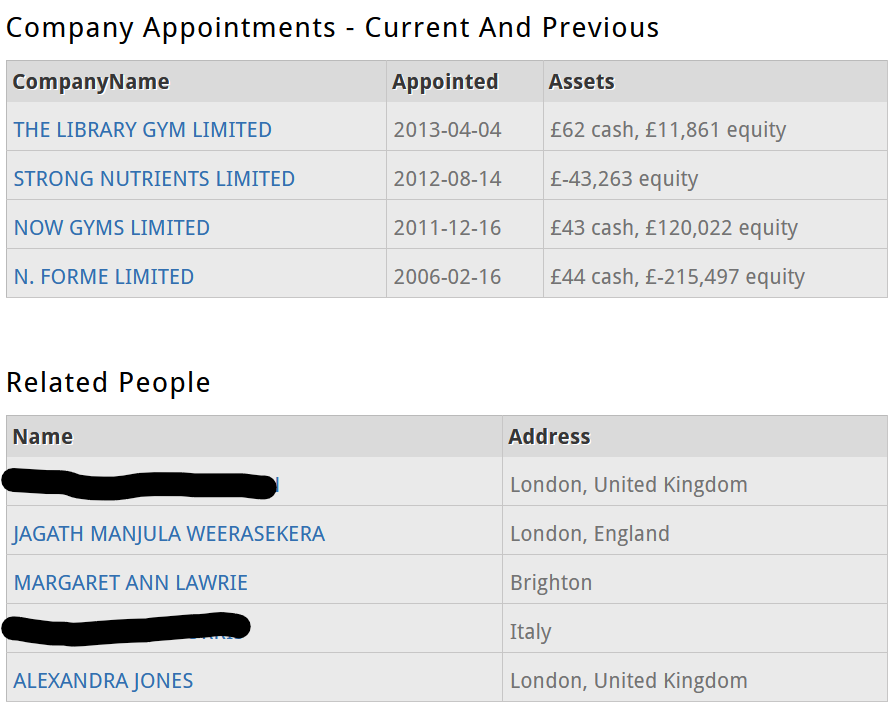This screenshot has width=895, height=715.
Task: Click the NOW GYMS LIMITED link
Action: (x=111, y=228)
